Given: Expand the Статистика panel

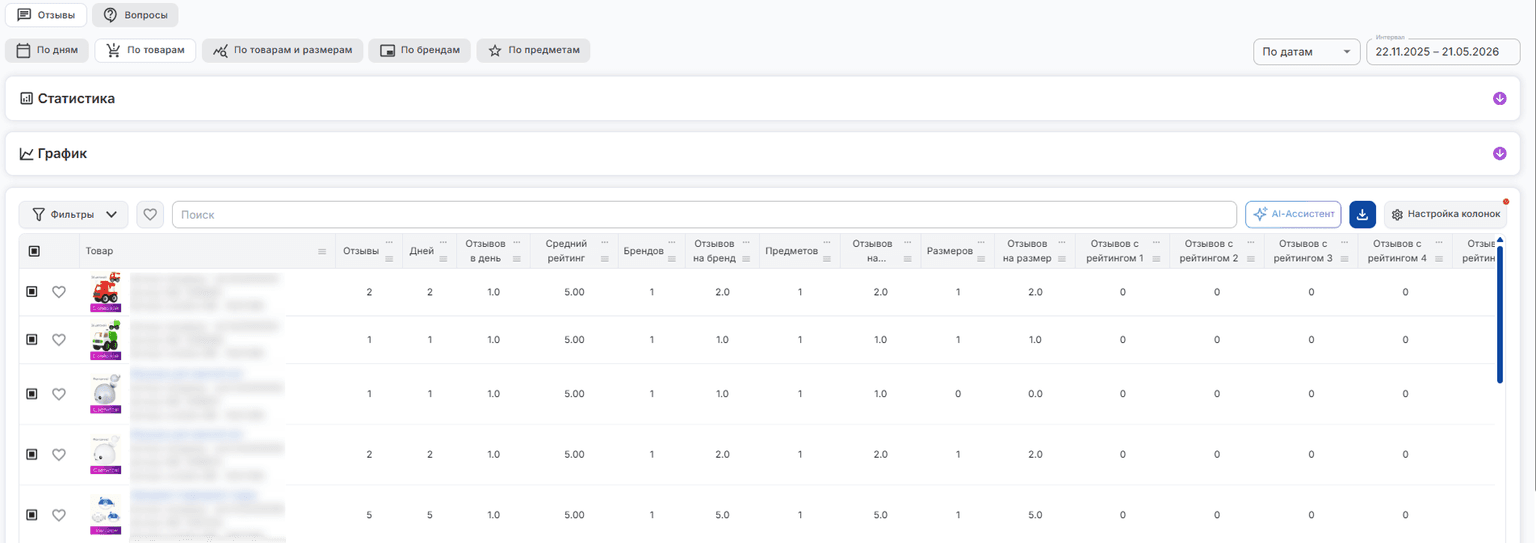Looking at the screenshot, I should 1499,99.
